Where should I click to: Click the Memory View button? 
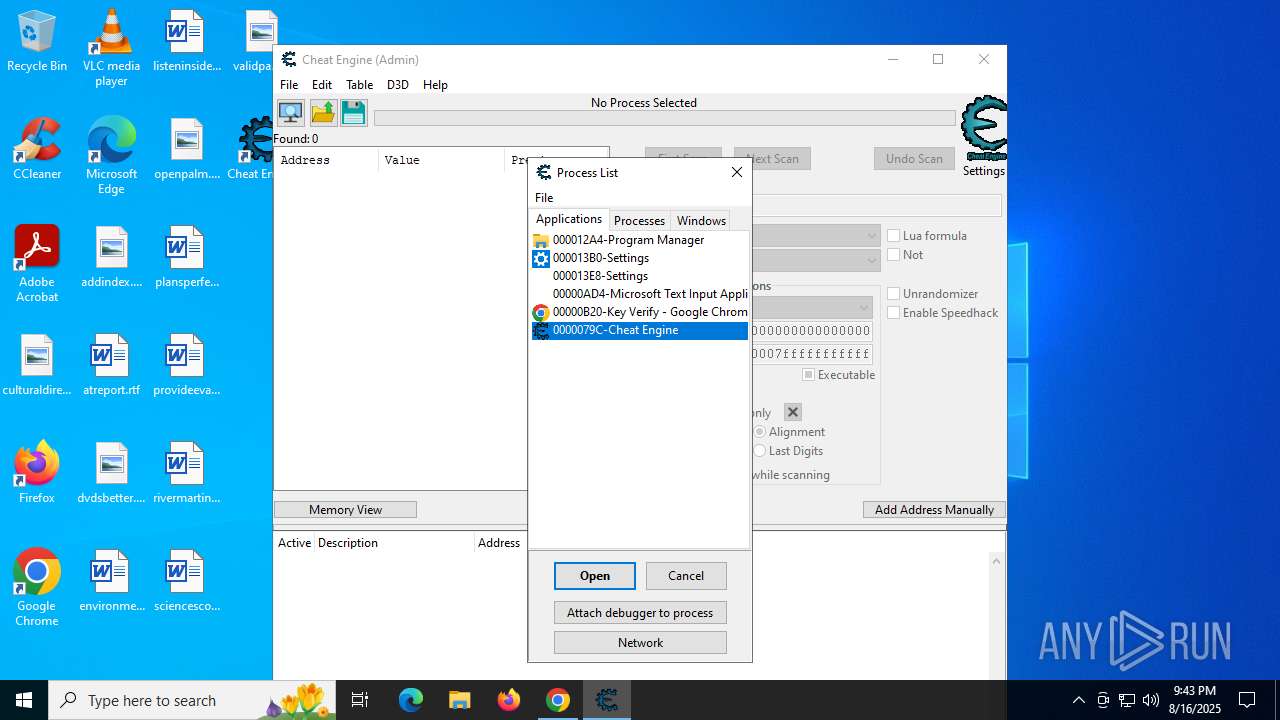pyautogui.click(x=345, y=510)
